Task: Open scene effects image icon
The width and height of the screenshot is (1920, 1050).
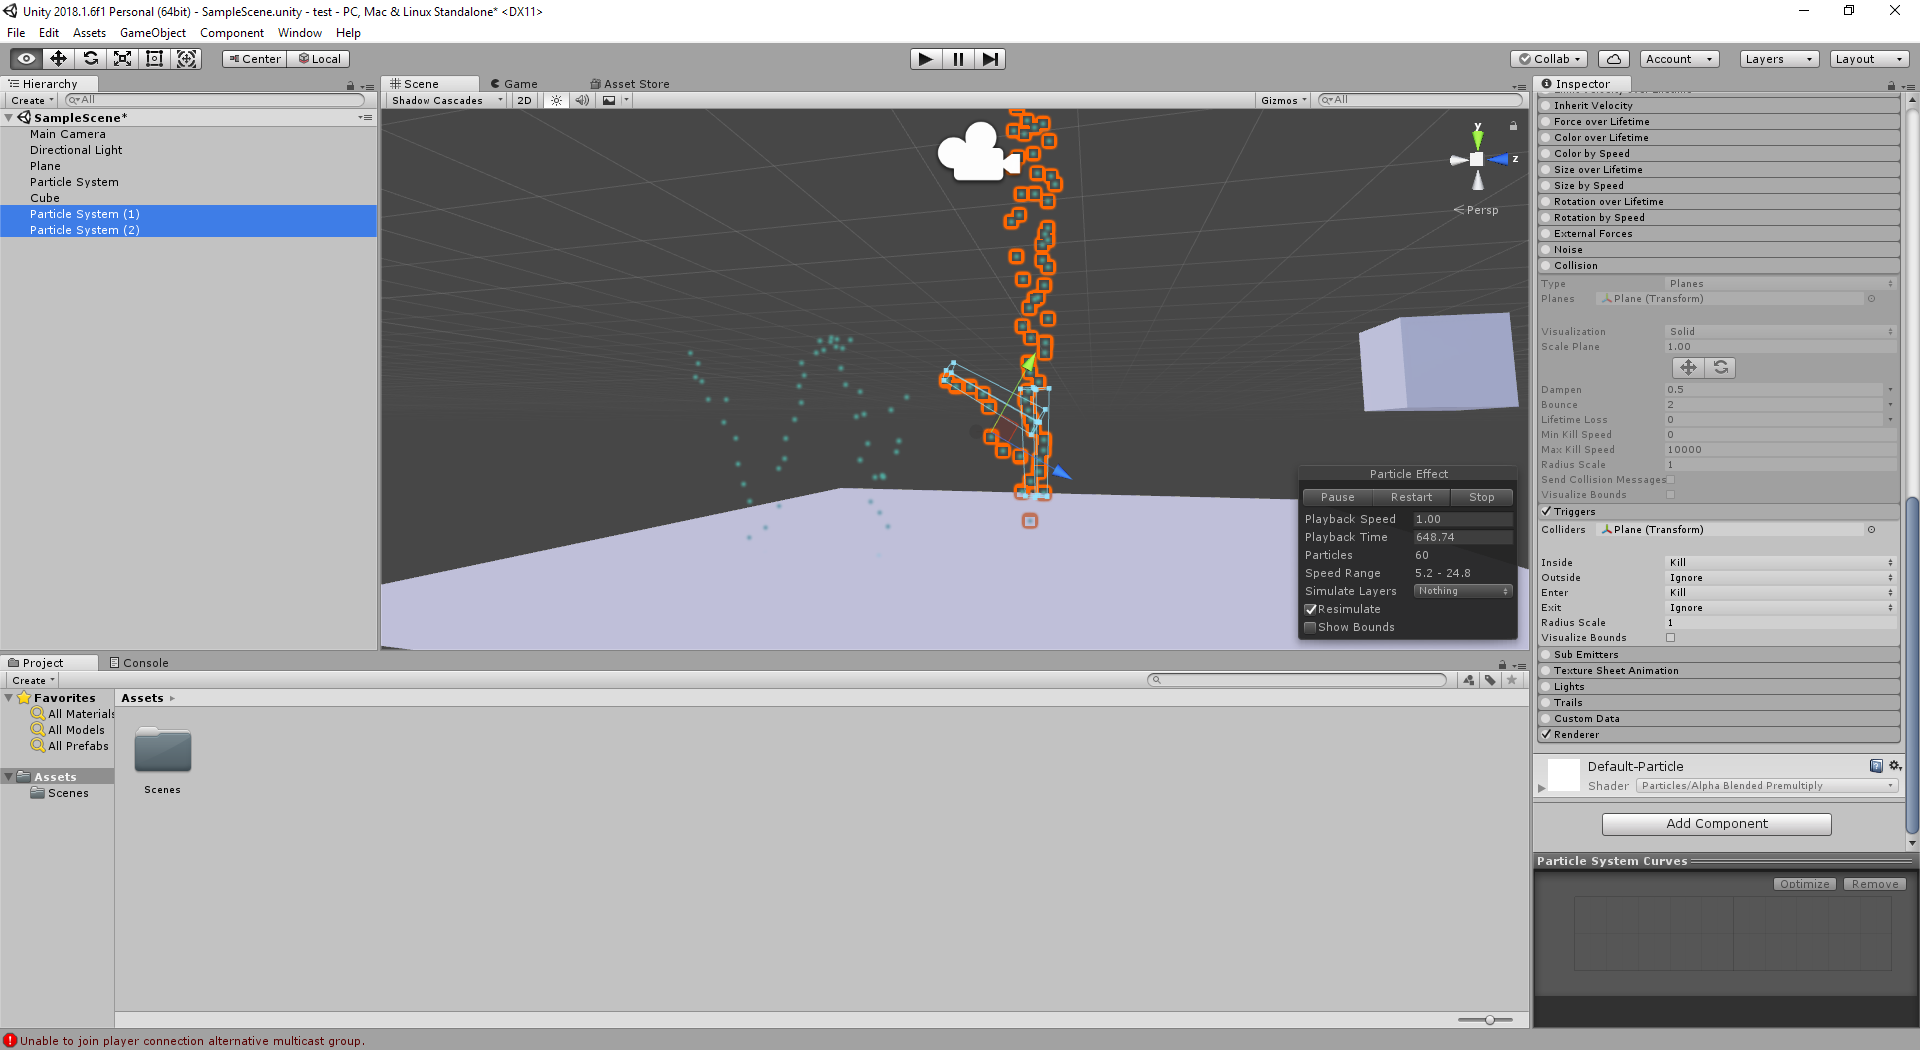Action: click(x=609, y=100)
